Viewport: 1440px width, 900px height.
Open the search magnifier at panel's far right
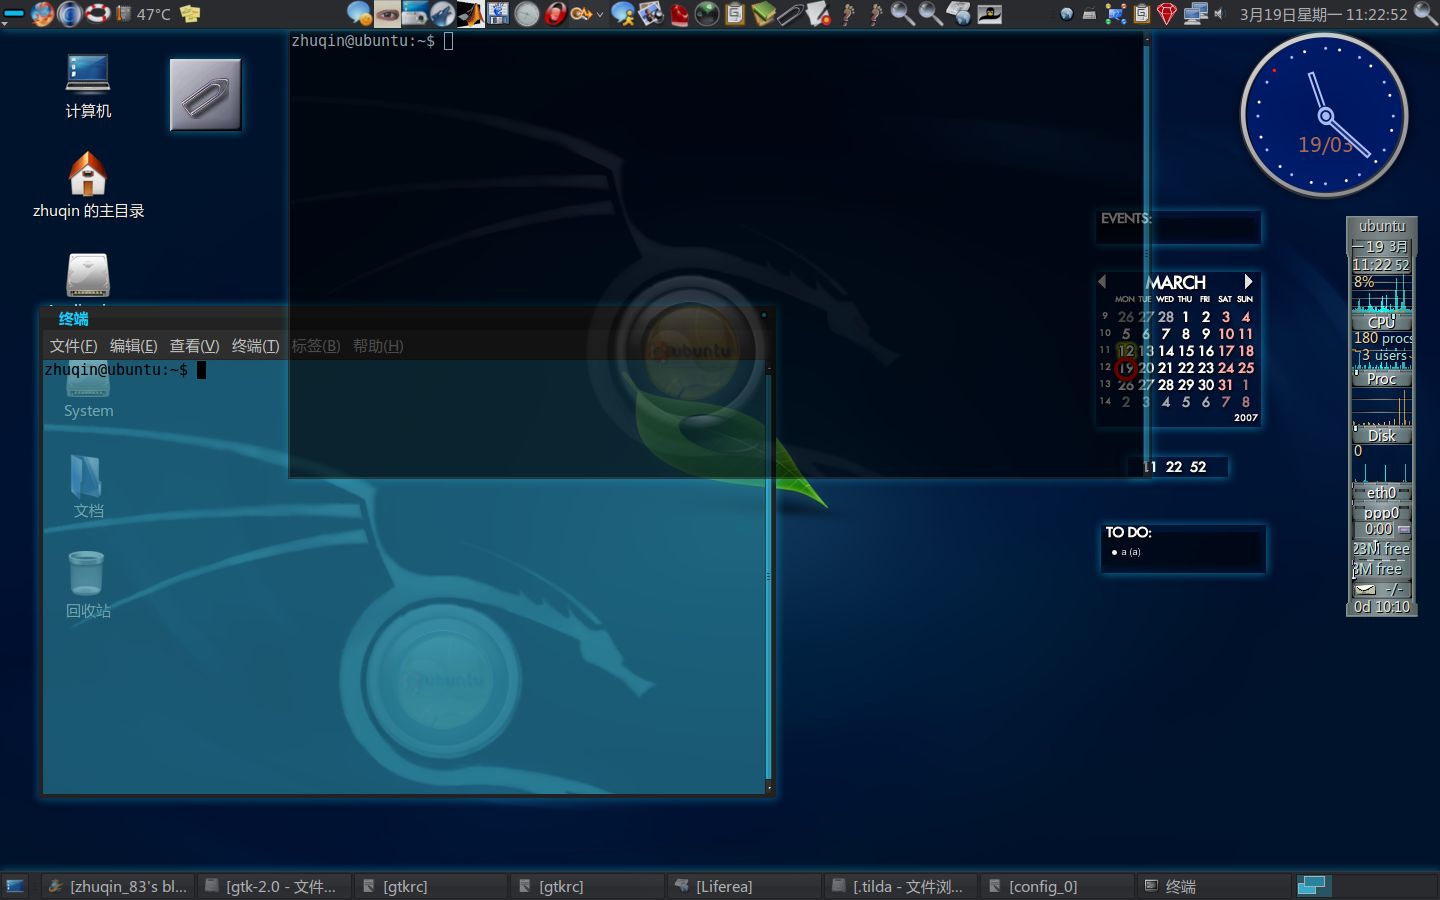pyautogui.click(x=1426, y=14)
